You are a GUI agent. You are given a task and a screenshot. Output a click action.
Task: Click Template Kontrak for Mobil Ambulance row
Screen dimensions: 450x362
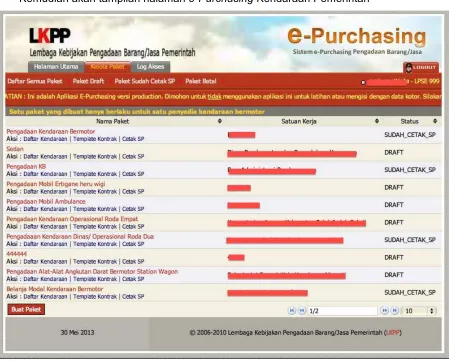95,209
